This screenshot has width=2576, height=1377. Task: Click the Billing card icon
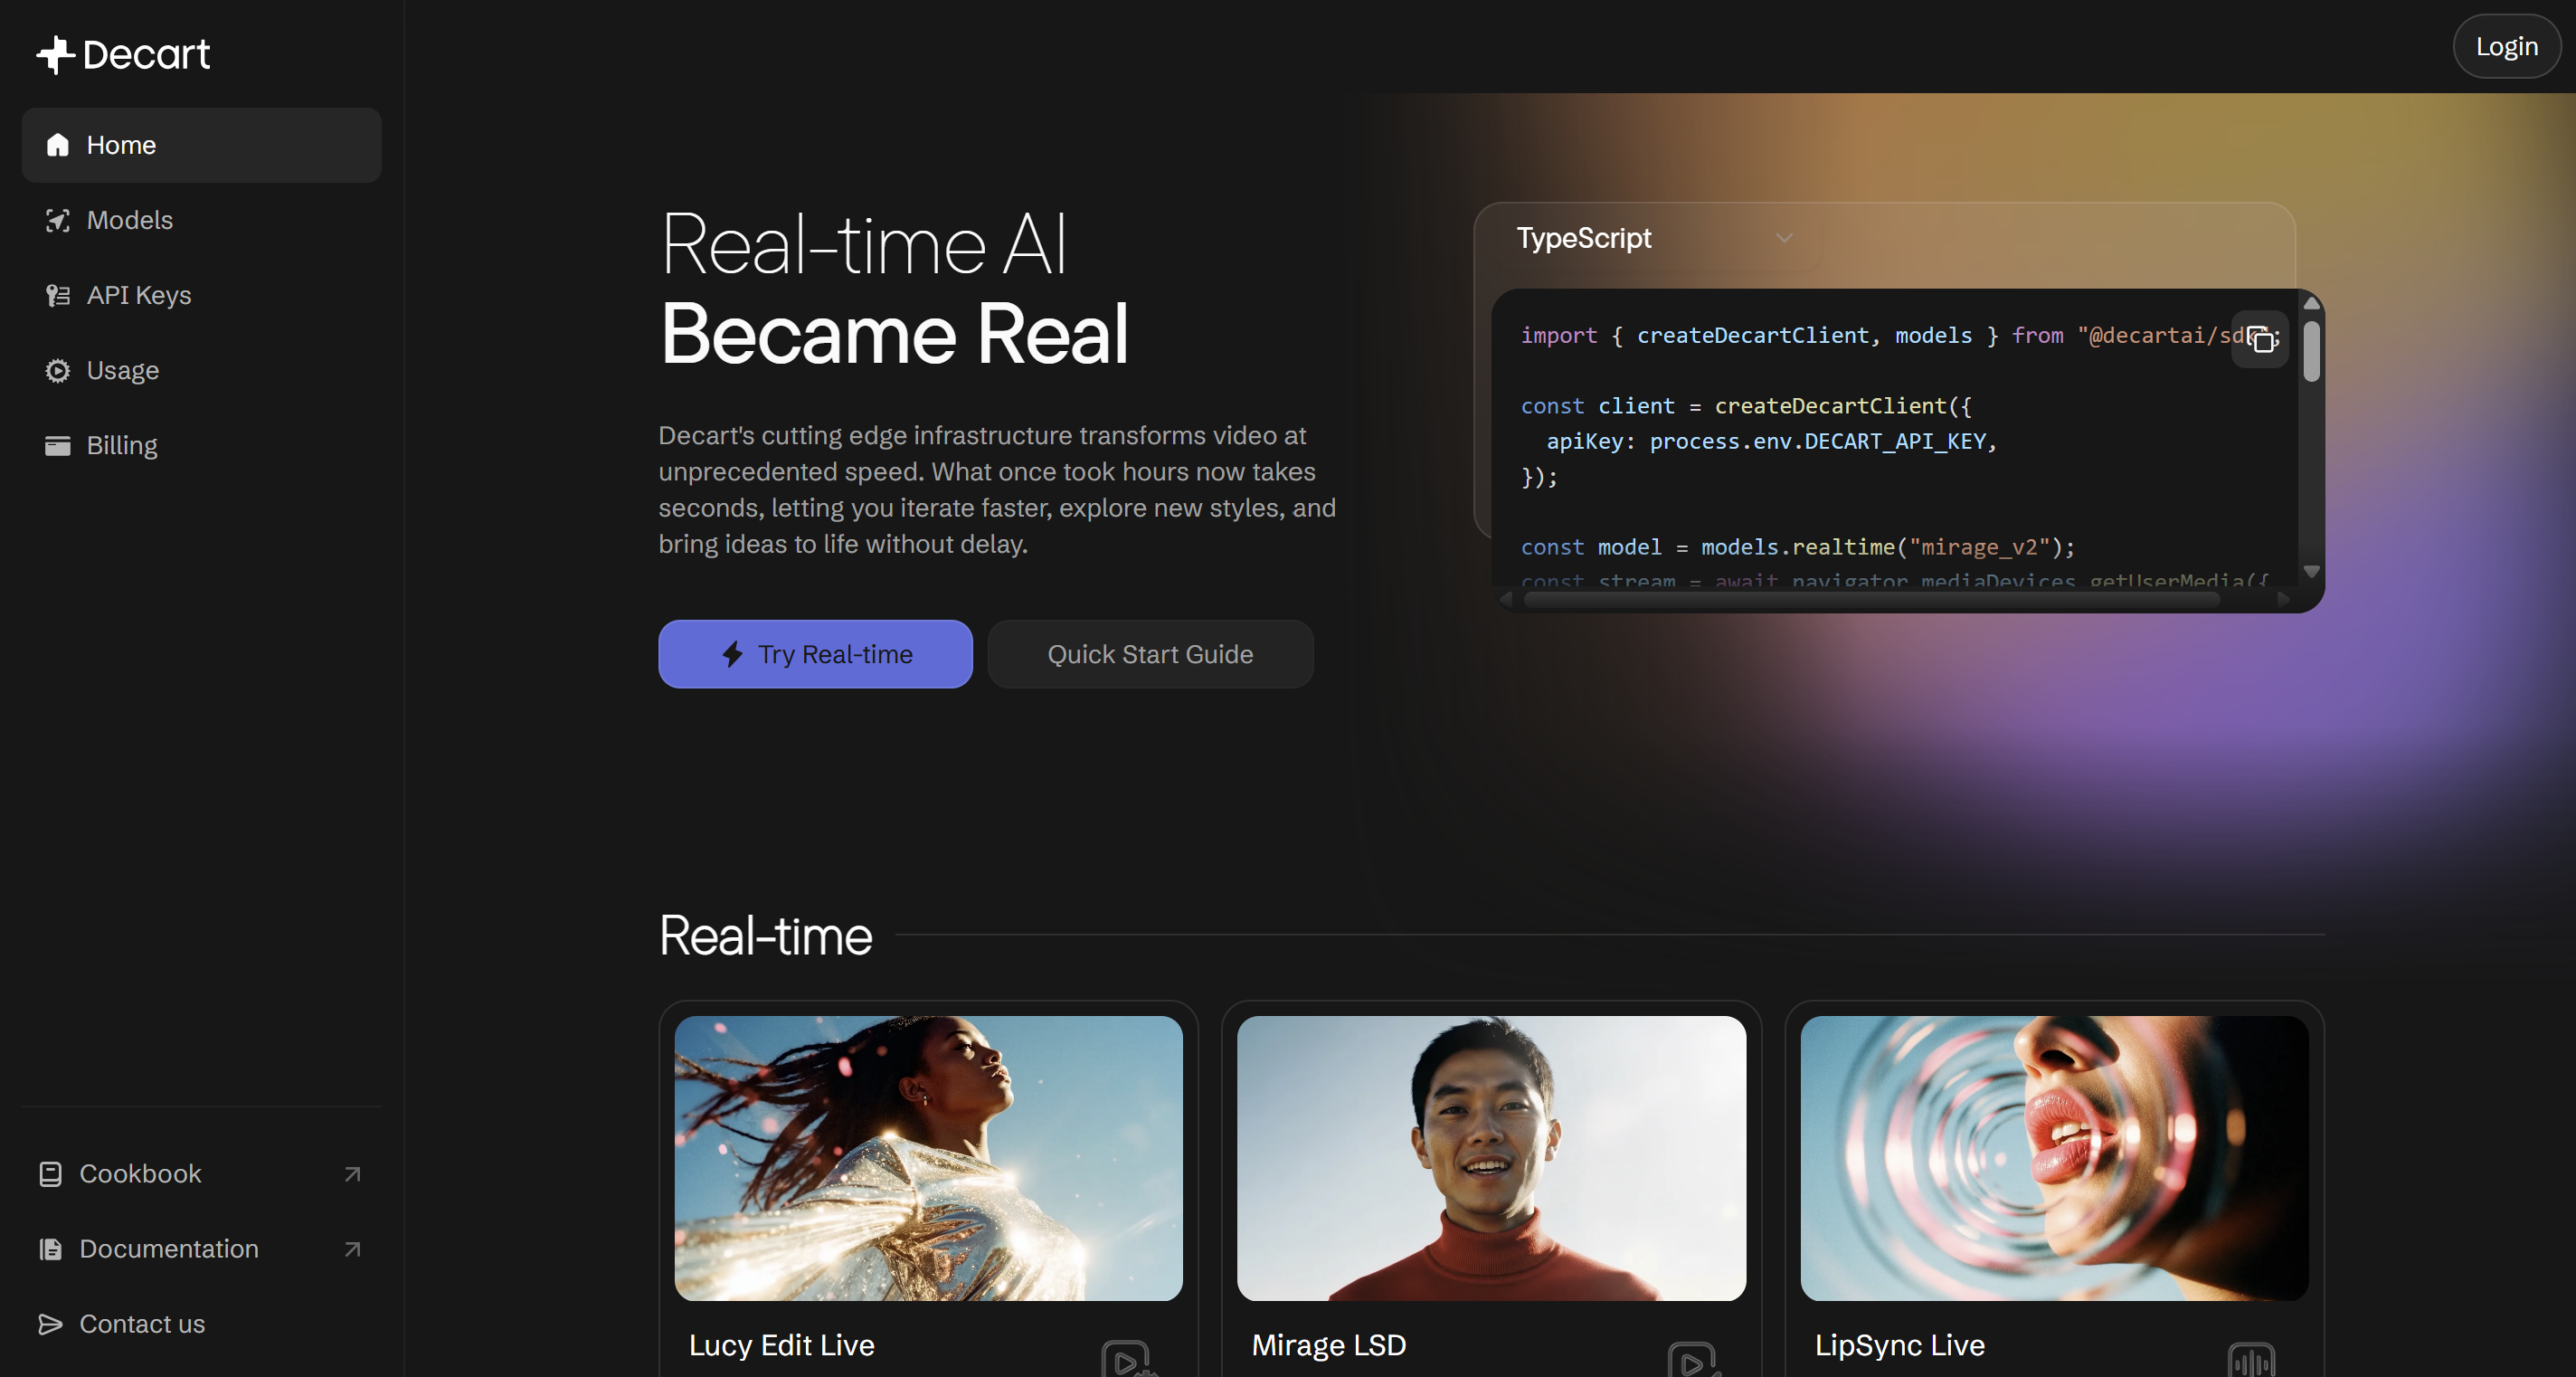coord(58,445)
